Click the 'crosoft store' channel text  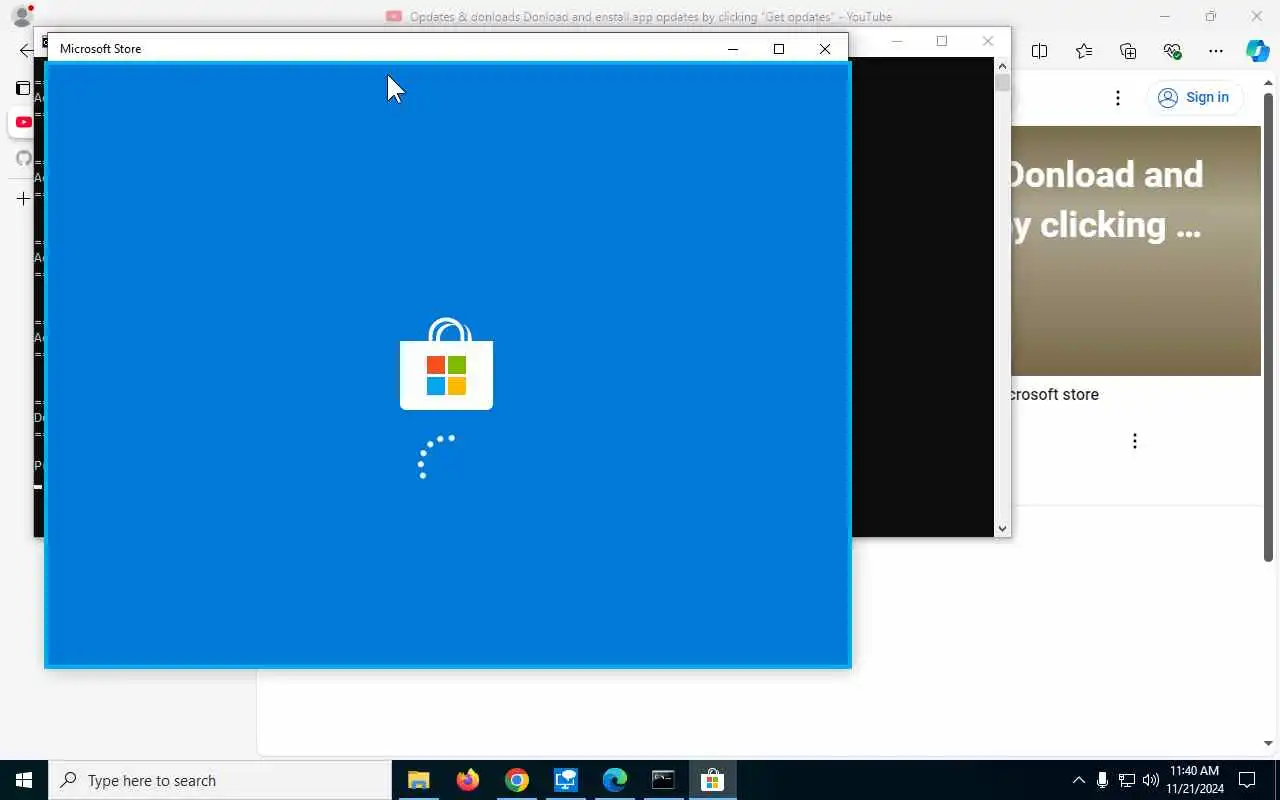1054,394
